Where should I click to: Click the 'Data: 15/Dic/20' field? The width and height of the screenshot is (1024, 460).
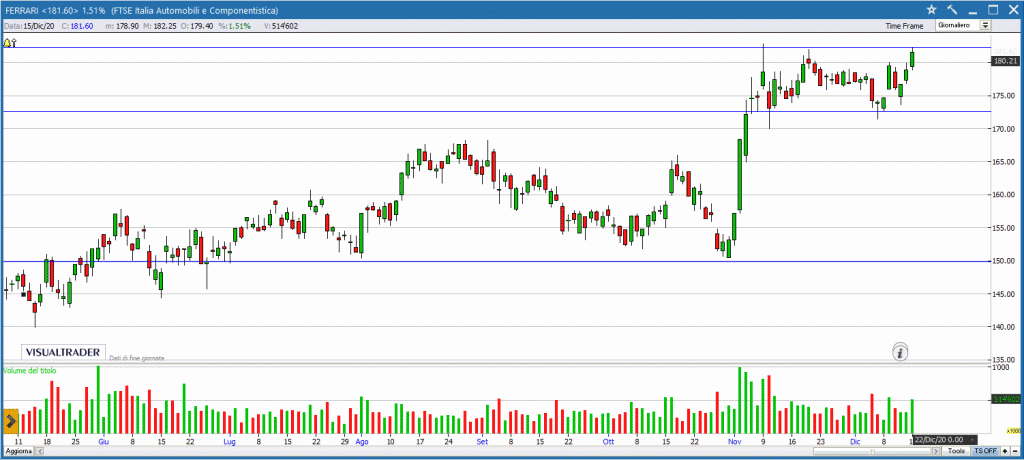click(x=29, y=26)
